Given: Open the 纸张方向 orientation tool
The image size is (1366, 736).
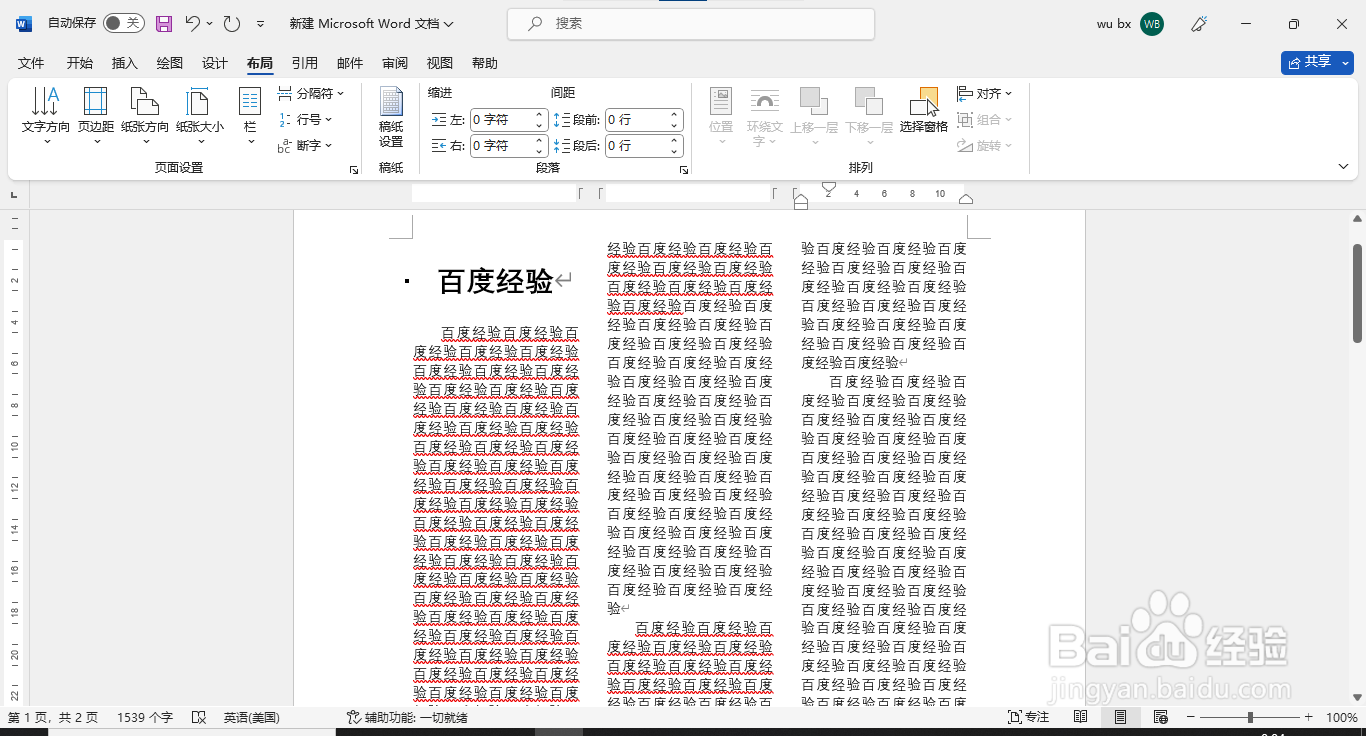Looking at the screenshot, I should tap(145, 115).
